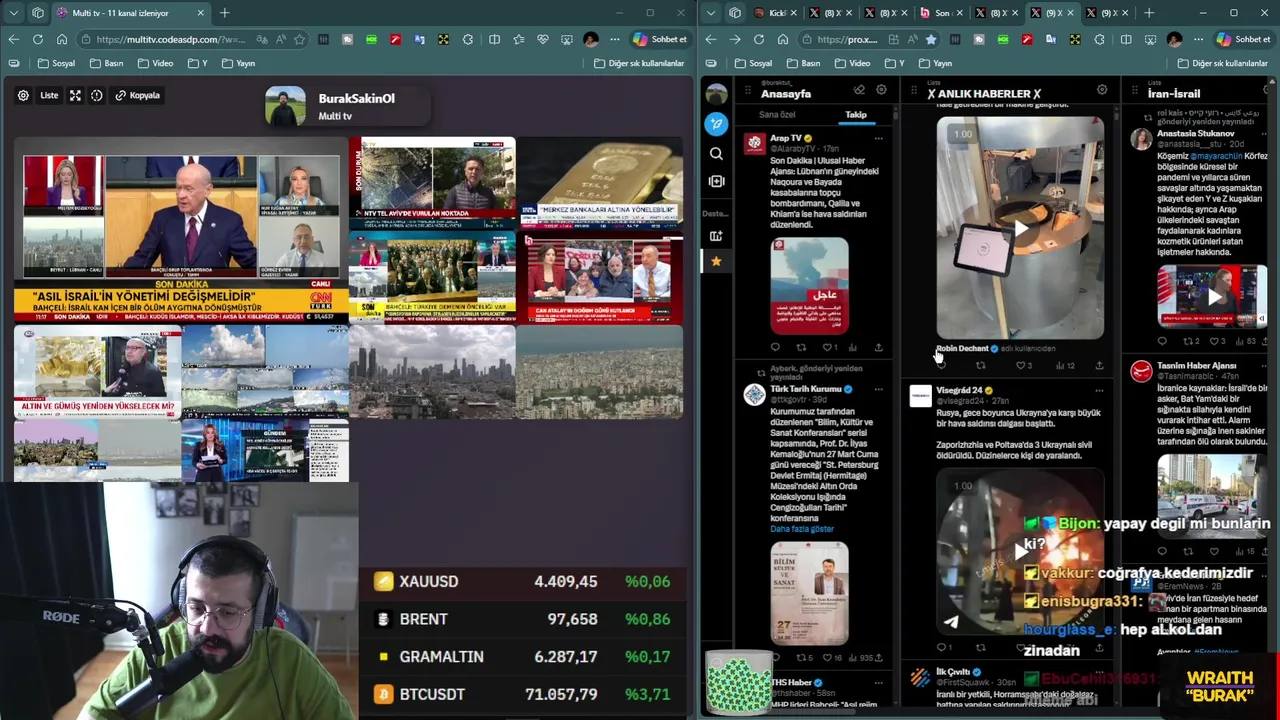Play the Robin Dechant robot video
This screenshot has height=720, width=1280.
pyautogui.click(x=1020, y=228)
